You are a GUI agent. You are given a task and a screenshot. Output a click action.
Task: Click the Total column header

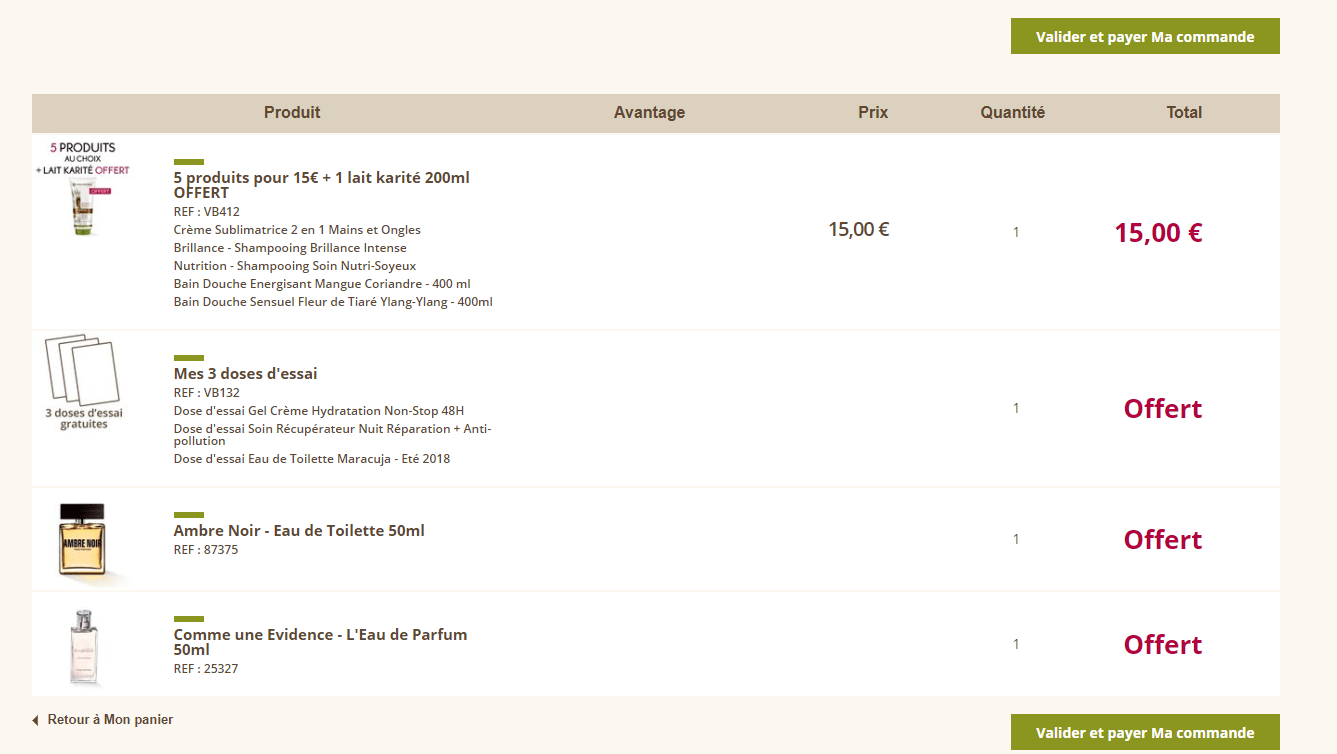1184,113
